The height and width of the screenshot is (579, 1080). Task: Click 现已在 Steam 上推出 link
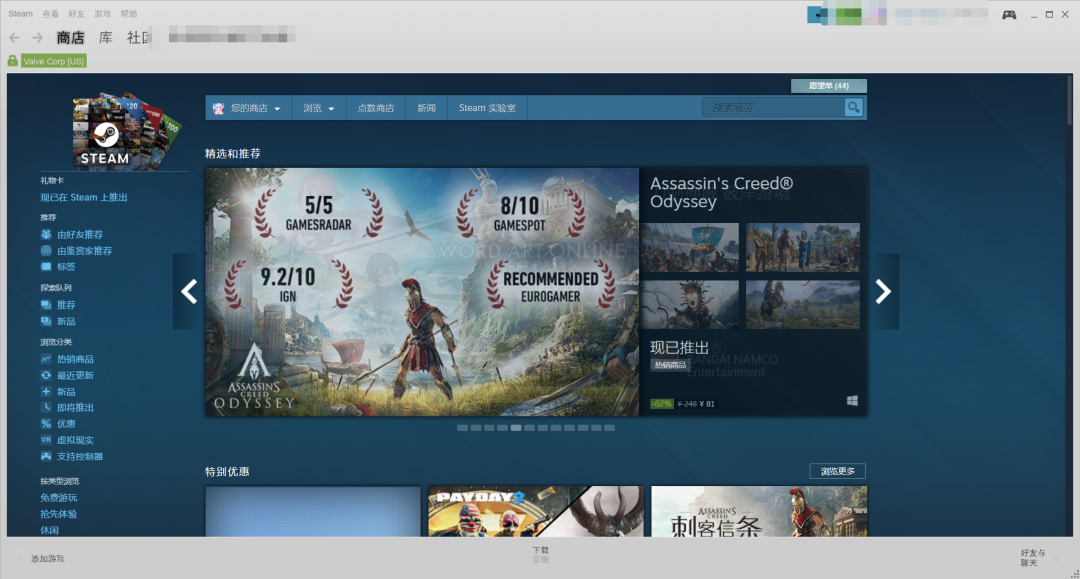(x=84, y=198)
